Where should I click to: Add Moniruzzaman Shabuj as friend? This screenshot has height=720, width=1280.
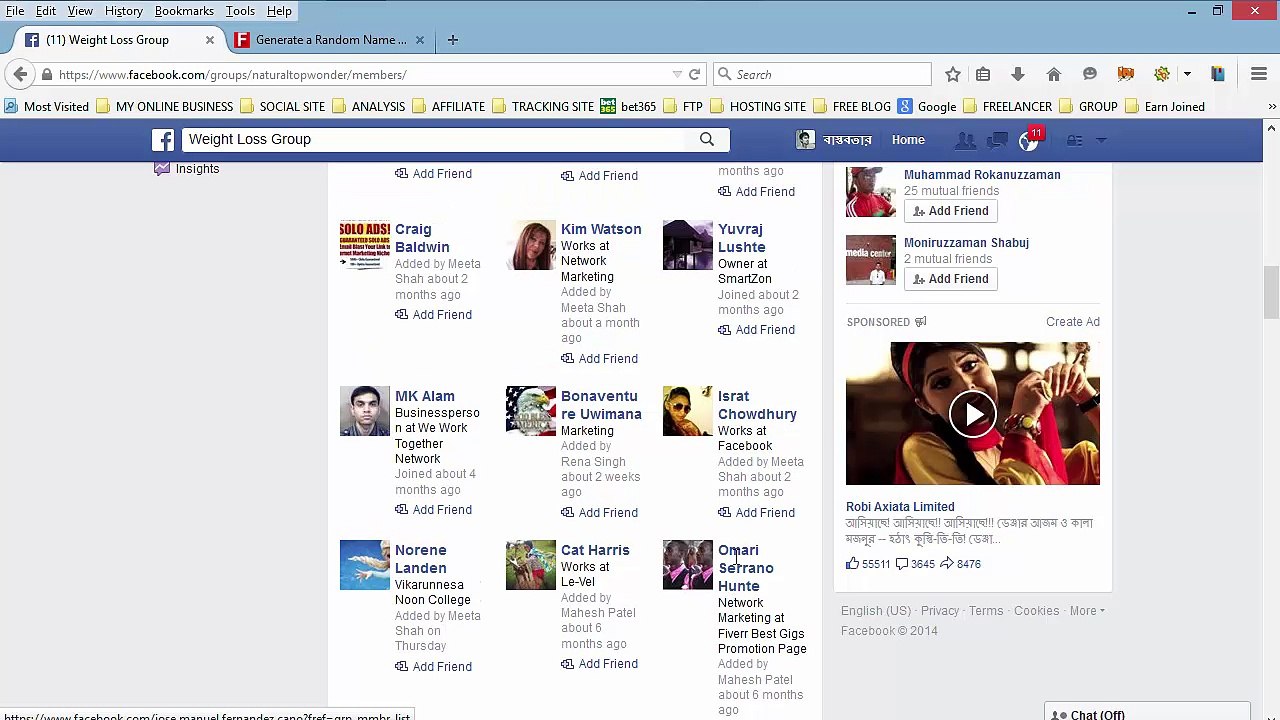951,279
